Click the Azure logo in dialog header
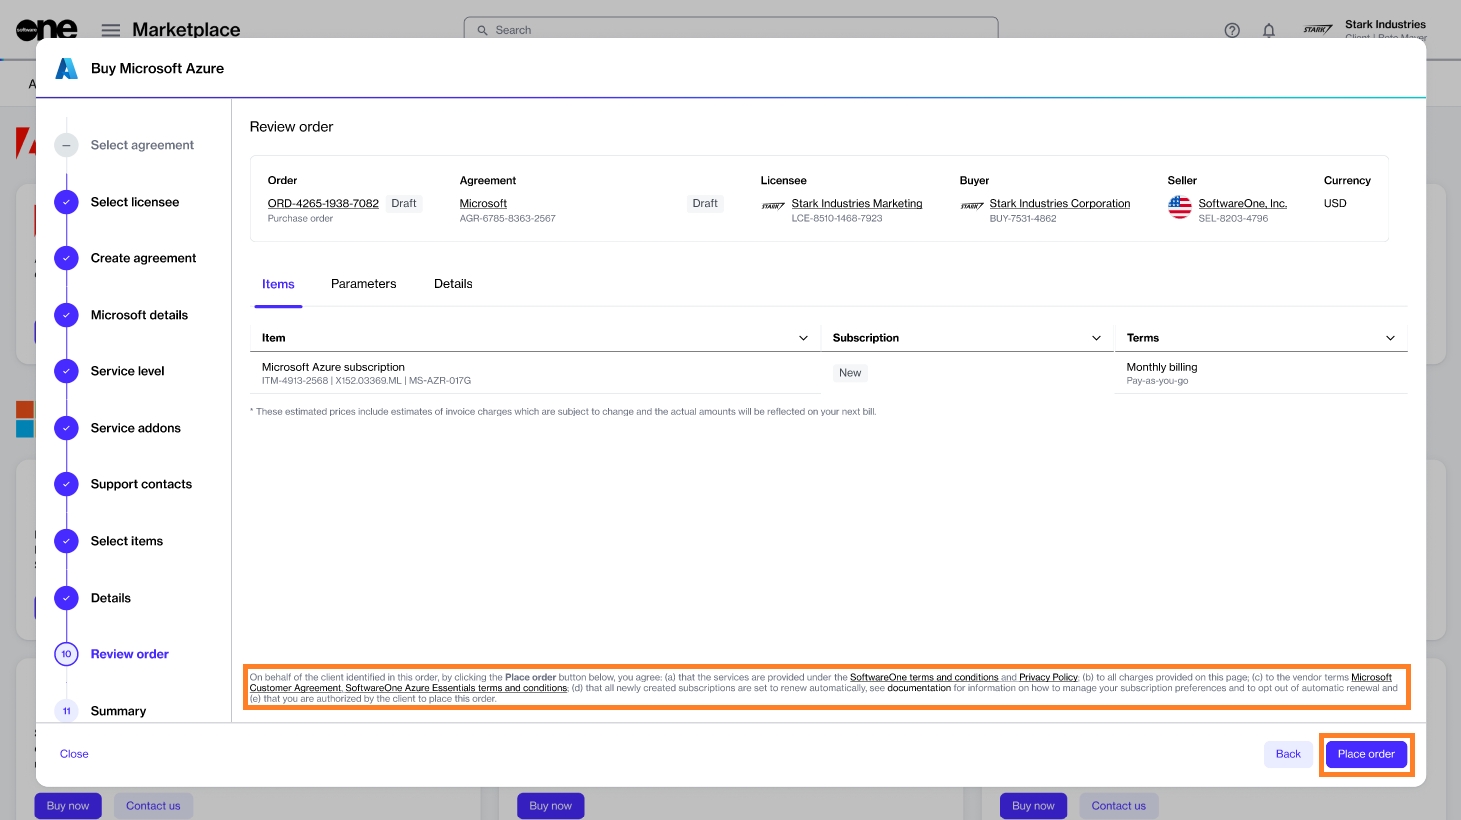Image resolution: width=1461 pixels, height=820 pixels. point(66,68)
